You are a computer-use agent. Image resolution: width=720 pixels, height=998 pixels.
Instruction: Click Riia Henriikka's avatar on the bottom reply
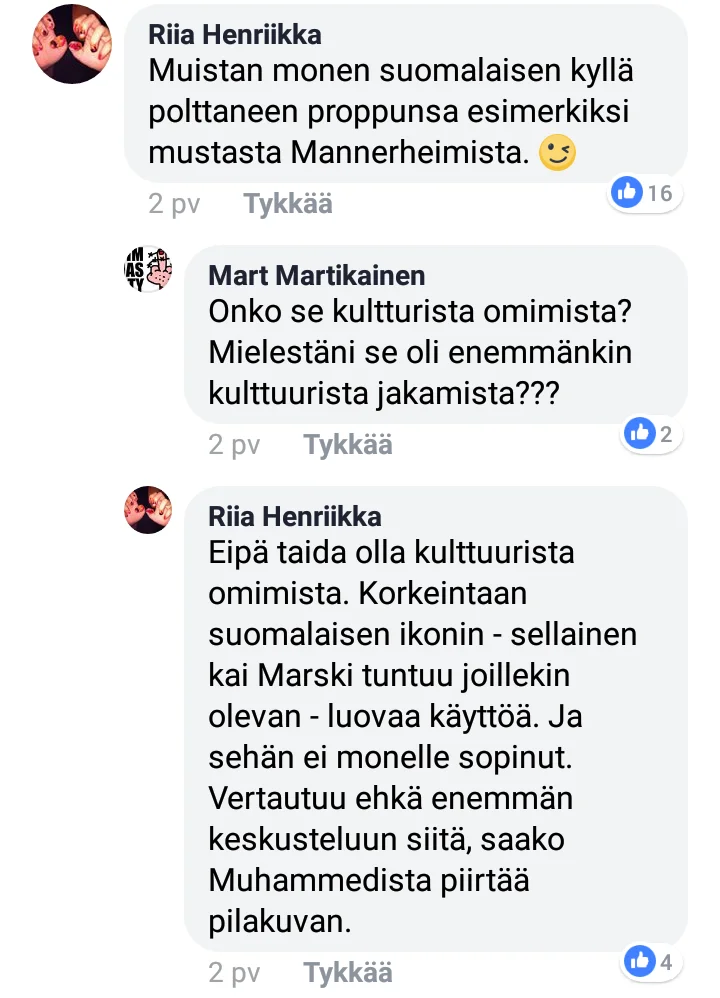pyautogui.click(x=148, y=509)
